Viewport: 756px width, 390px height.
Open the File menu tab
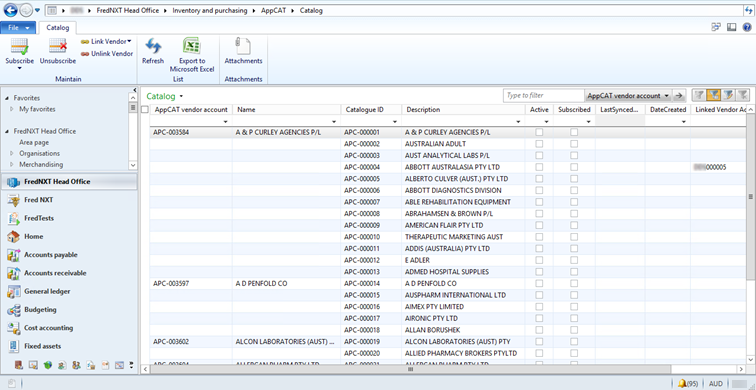tap(18, 28)
